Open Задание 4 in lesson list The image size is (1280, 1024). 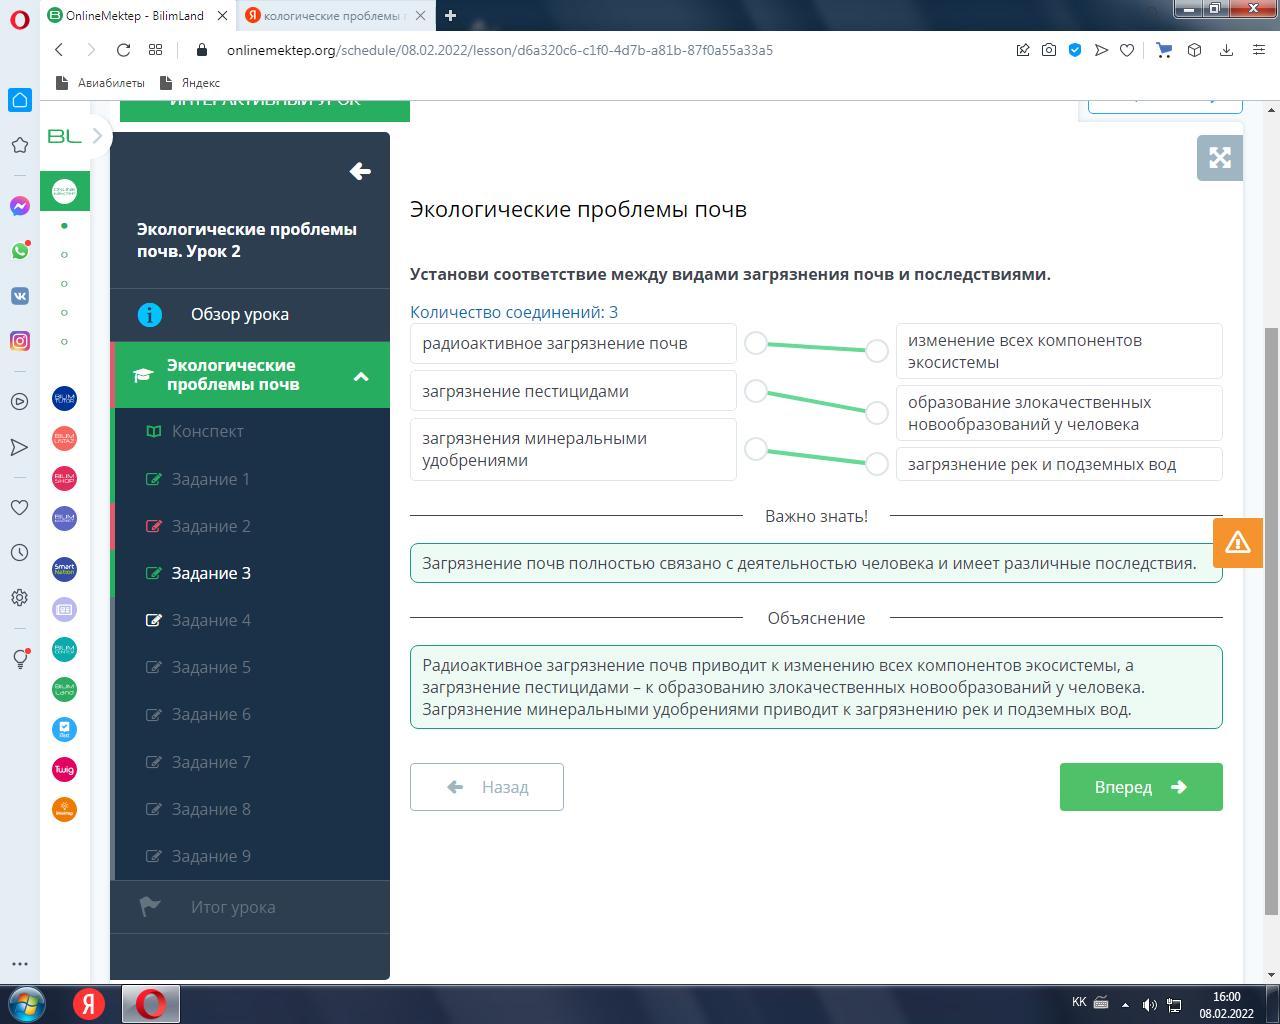[x=211, y=620]
